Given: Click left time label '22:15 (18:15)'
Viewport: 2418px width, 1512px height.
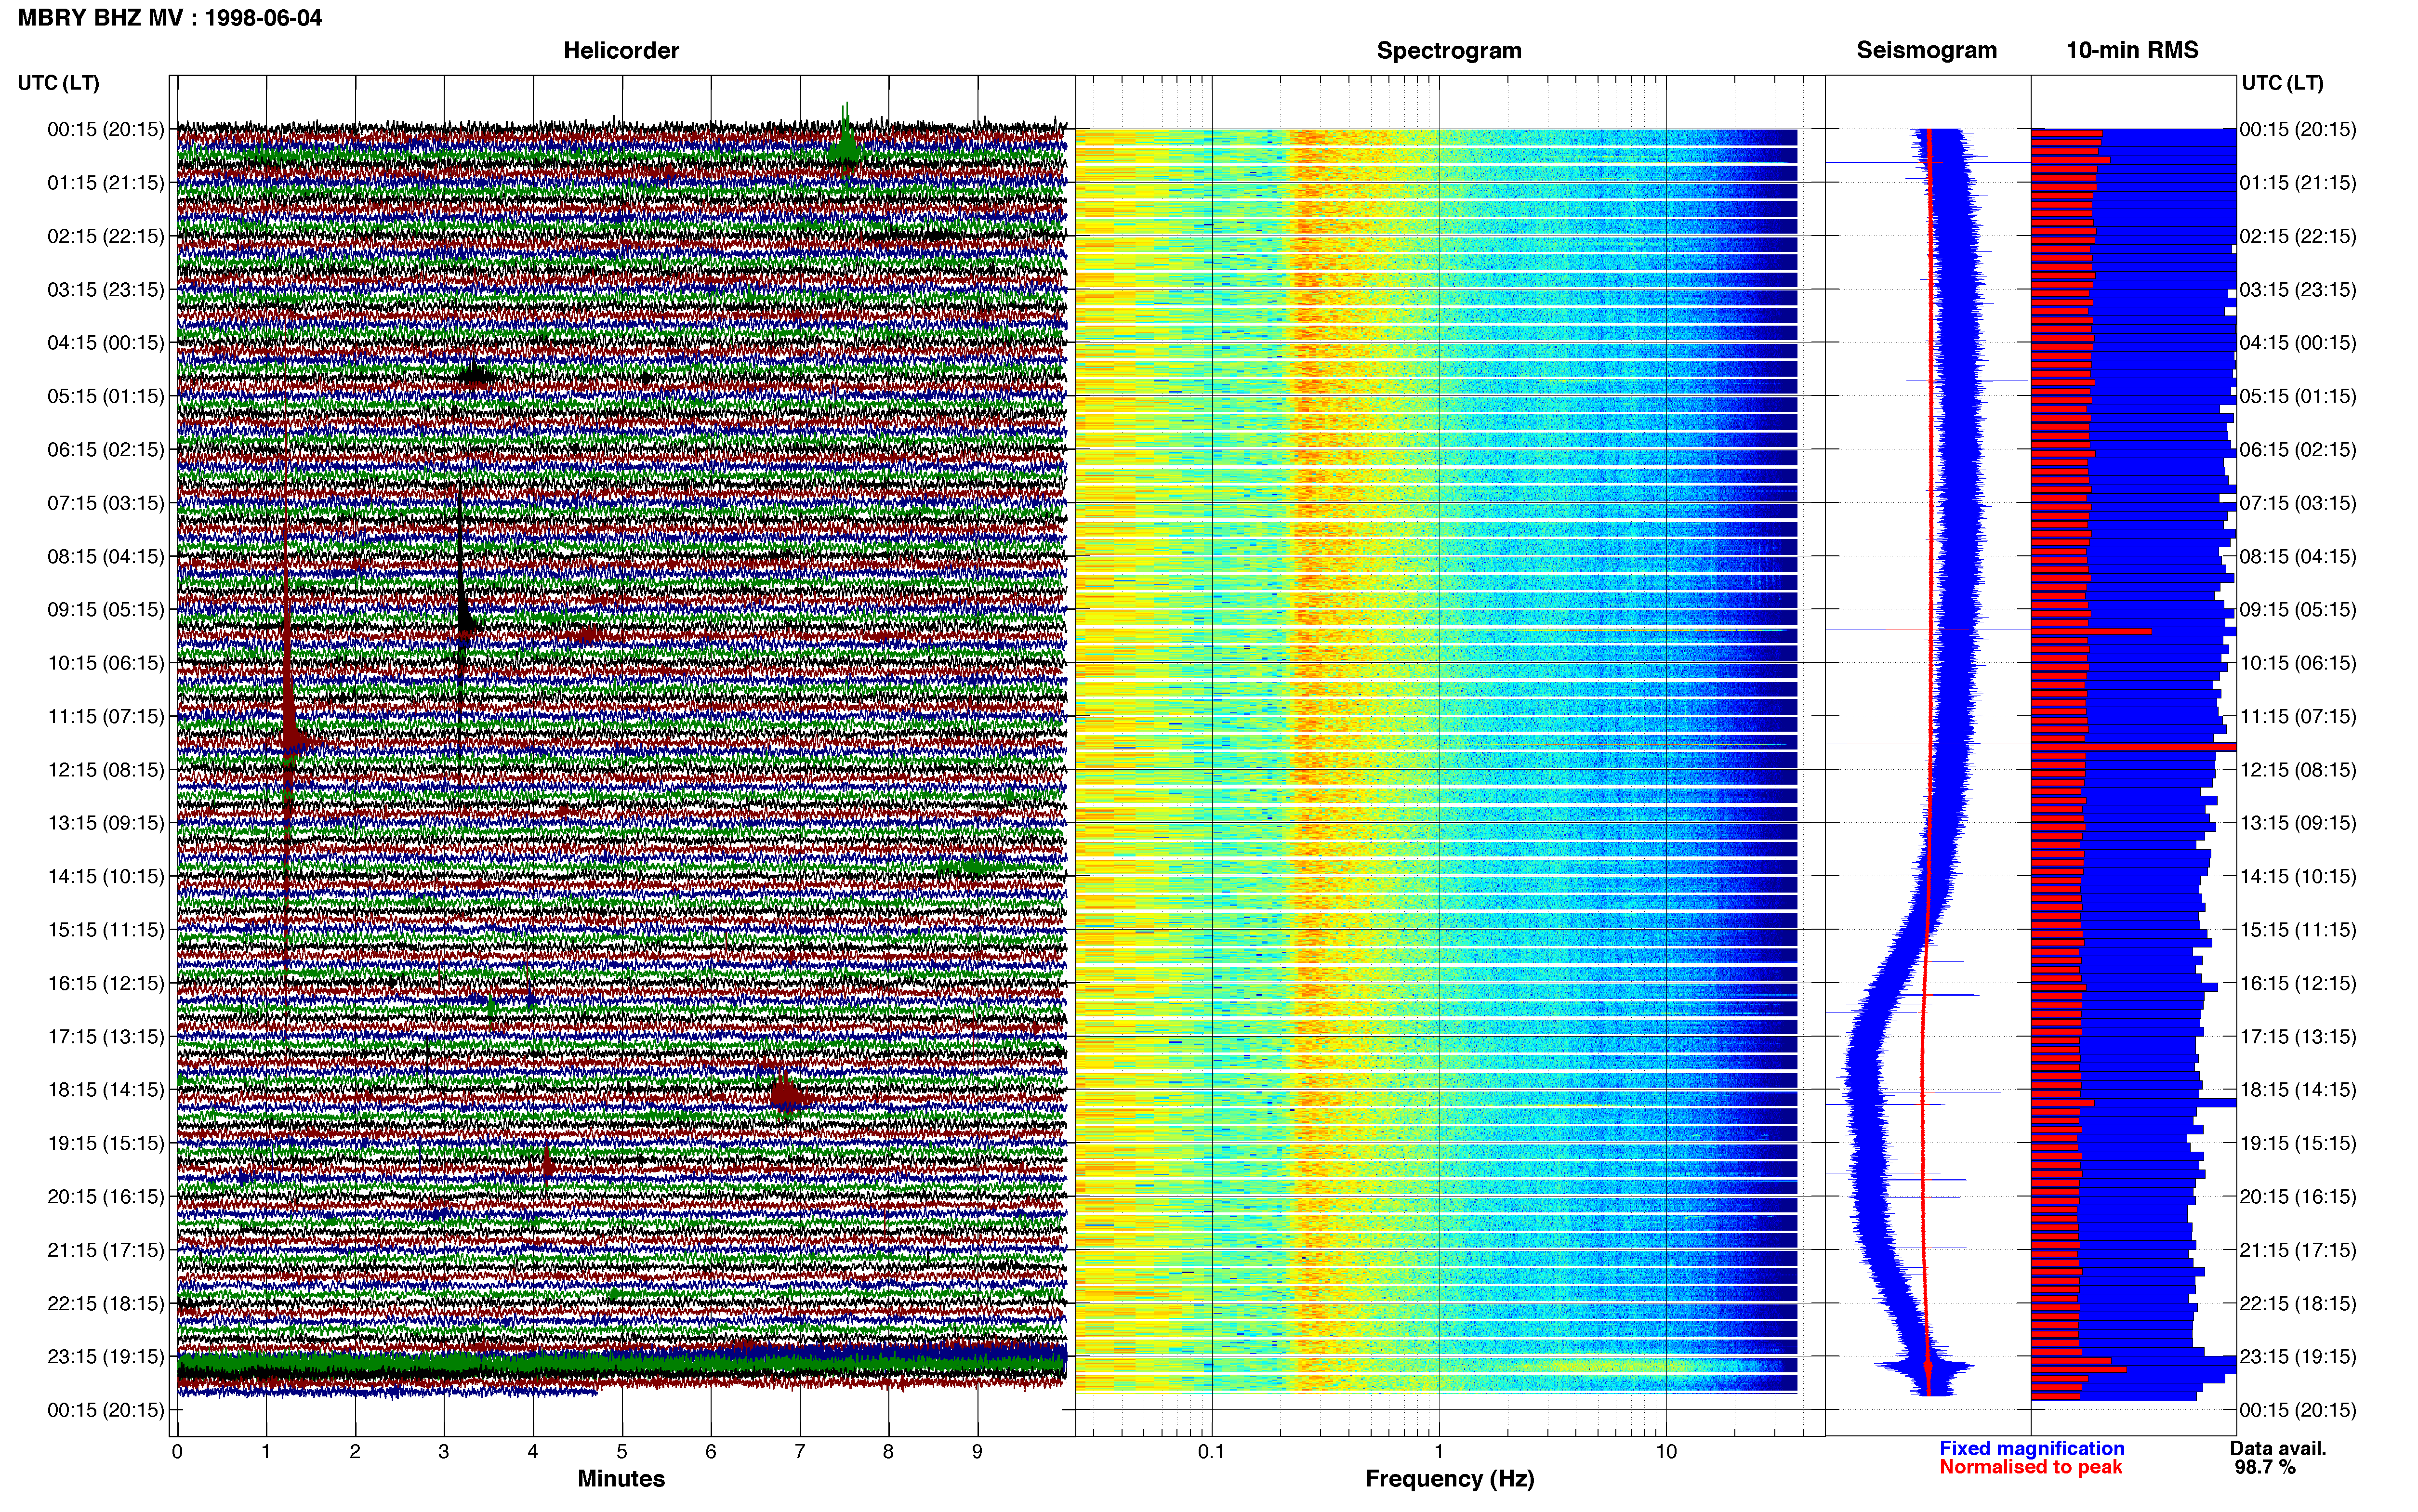Looking at the screenshot, I should click(x=105, y=1304).
